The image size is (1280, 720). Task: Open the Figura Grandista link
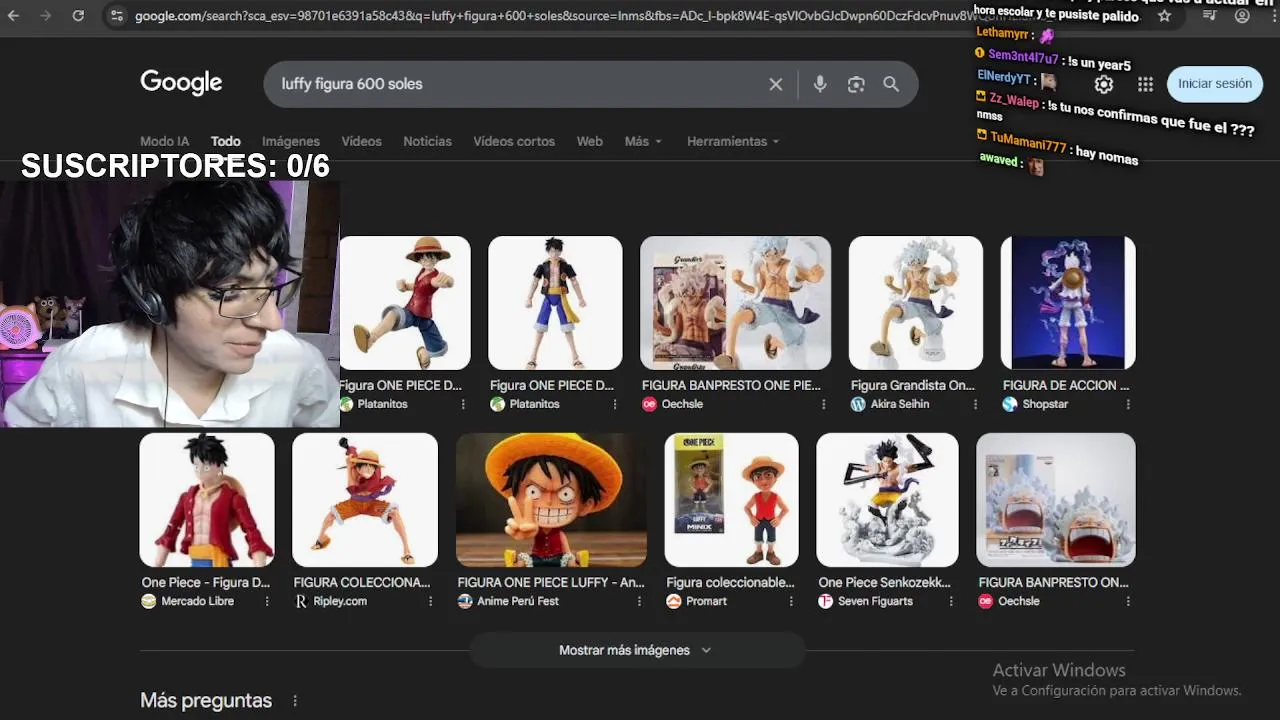[x=912, y=385]
